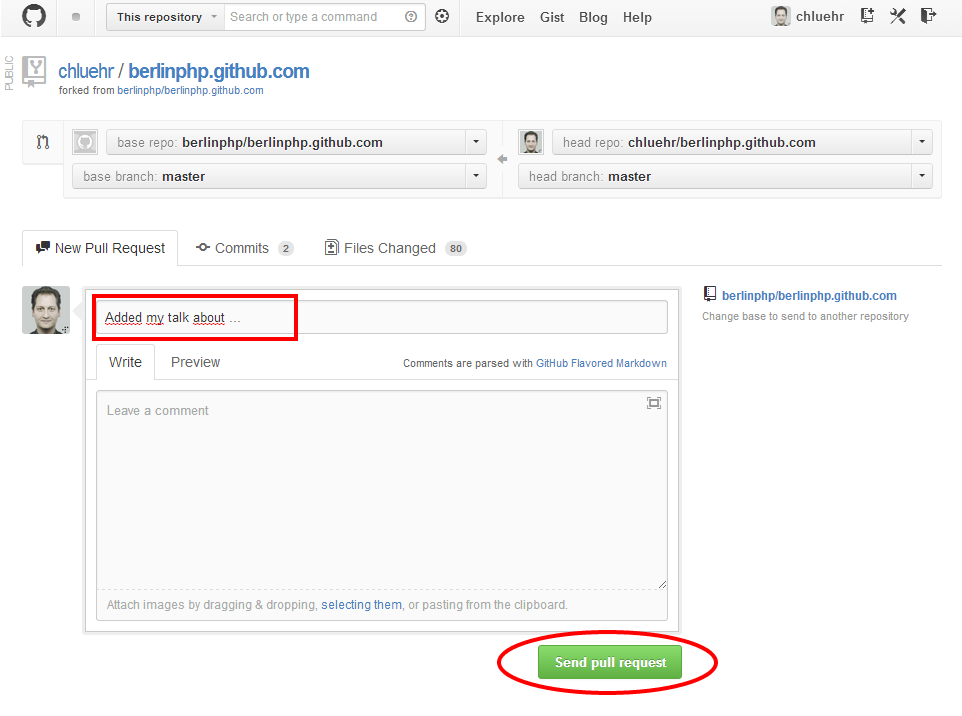Open account settings tools icon
962x716 pixels.
pyautogui.click(x=898, y=16)
